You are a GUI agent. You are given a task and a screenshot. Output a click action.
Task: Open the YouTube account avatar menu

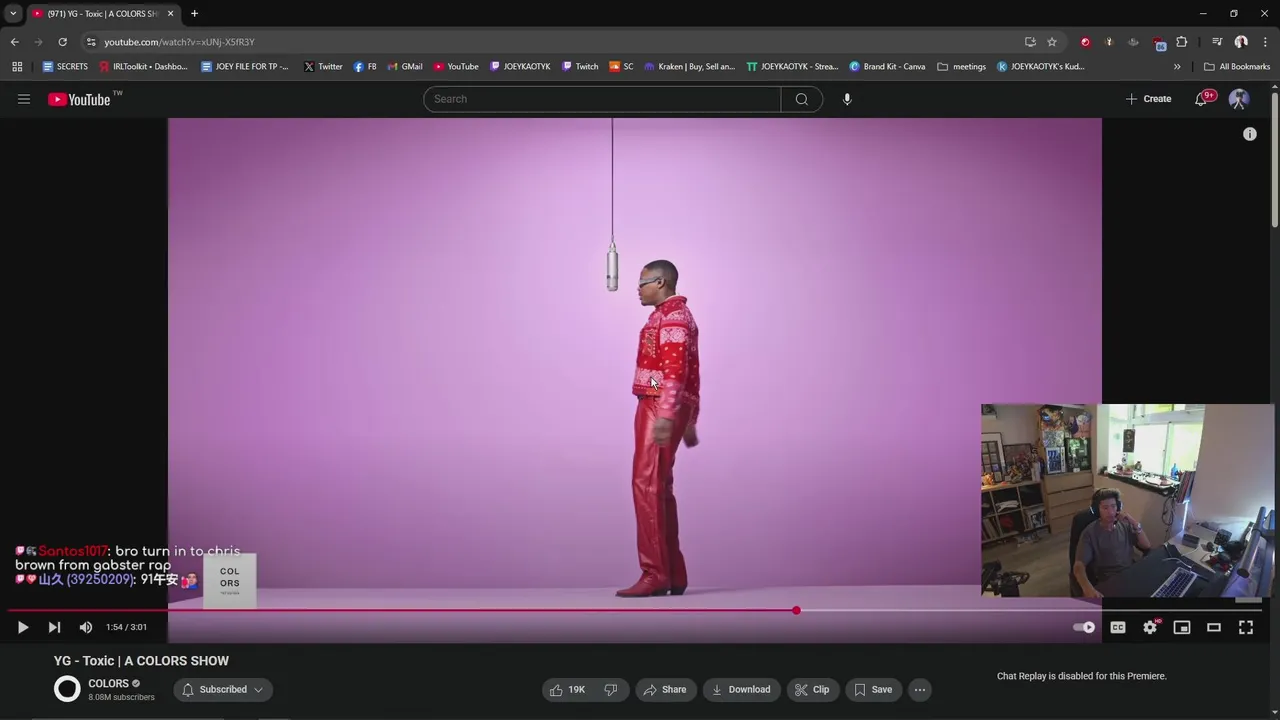pyautogui.click(x=1239, y=99)
